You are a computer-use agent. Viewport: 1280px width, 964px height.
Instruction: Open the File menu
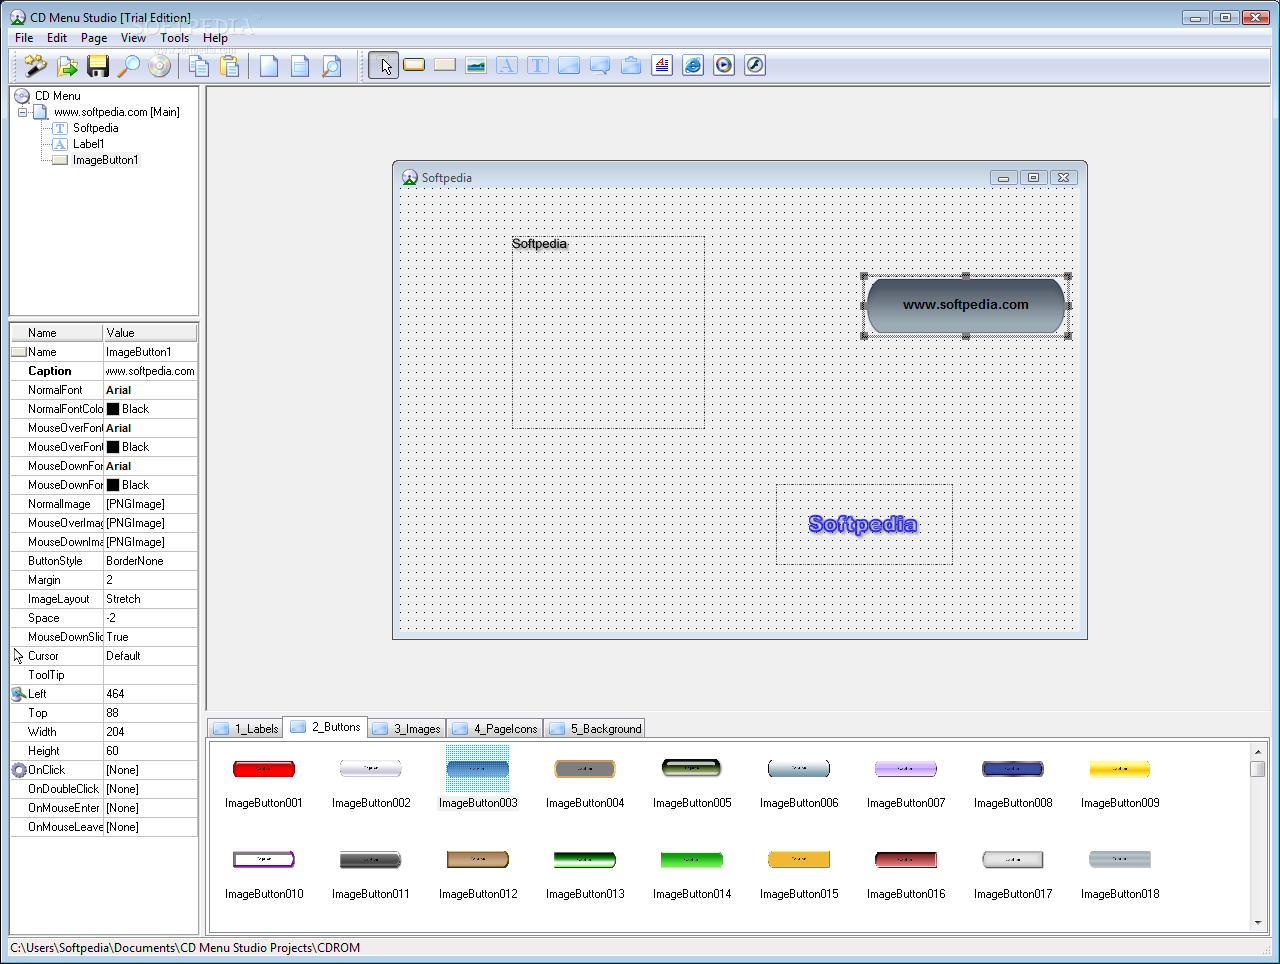(x=24, y=38)
